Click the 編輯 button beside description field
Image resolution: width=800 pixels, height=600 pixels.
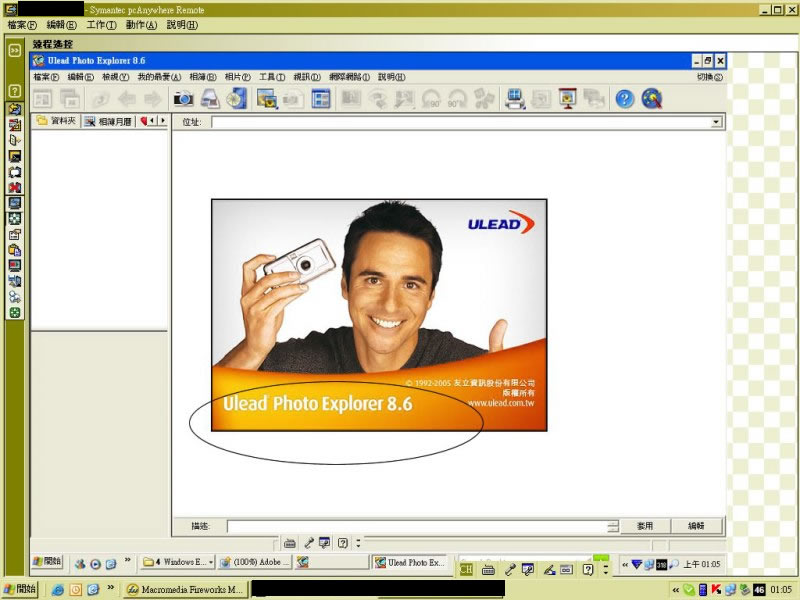[x=696, y=526]
